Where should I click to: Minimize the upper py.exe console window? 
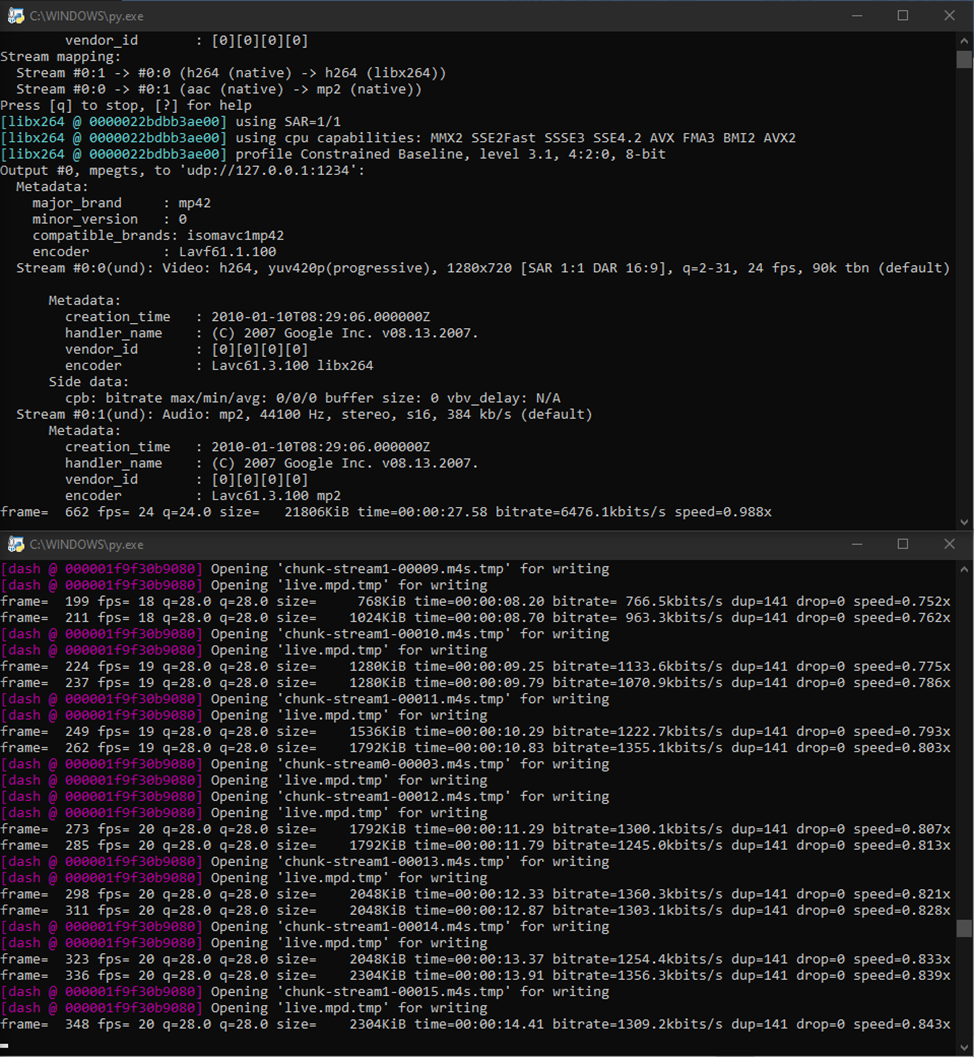pyautogui.click(x=857, y=16)
